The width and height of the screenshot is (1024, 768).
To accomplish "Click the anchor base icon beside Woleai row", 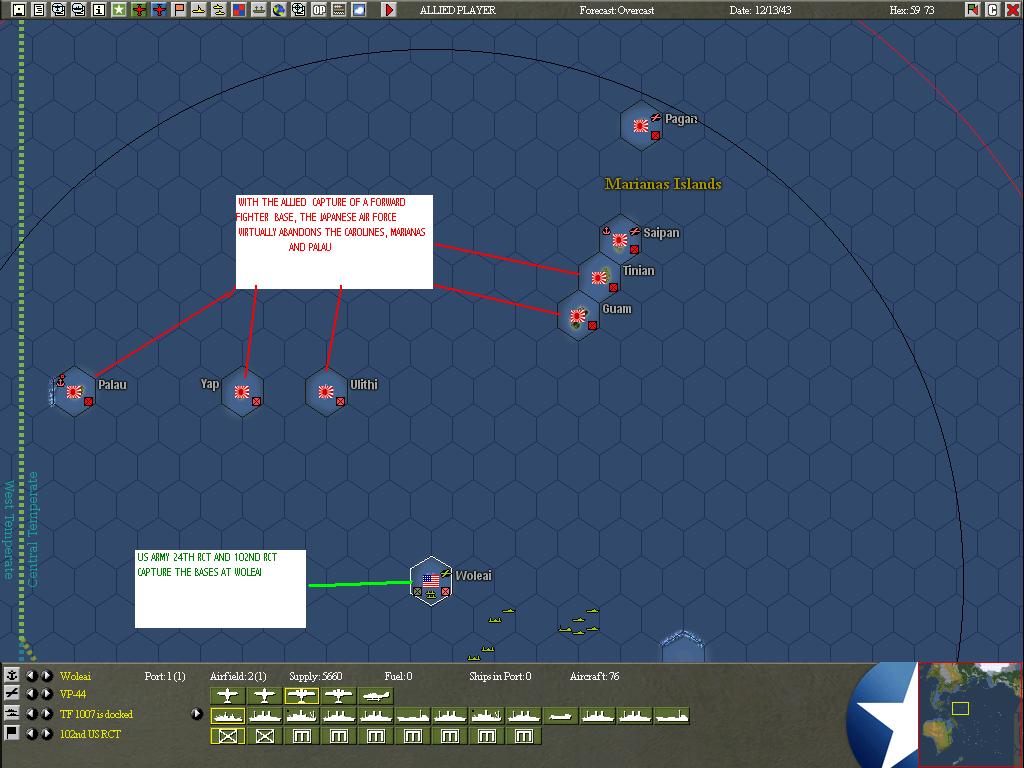I will 11,675.
